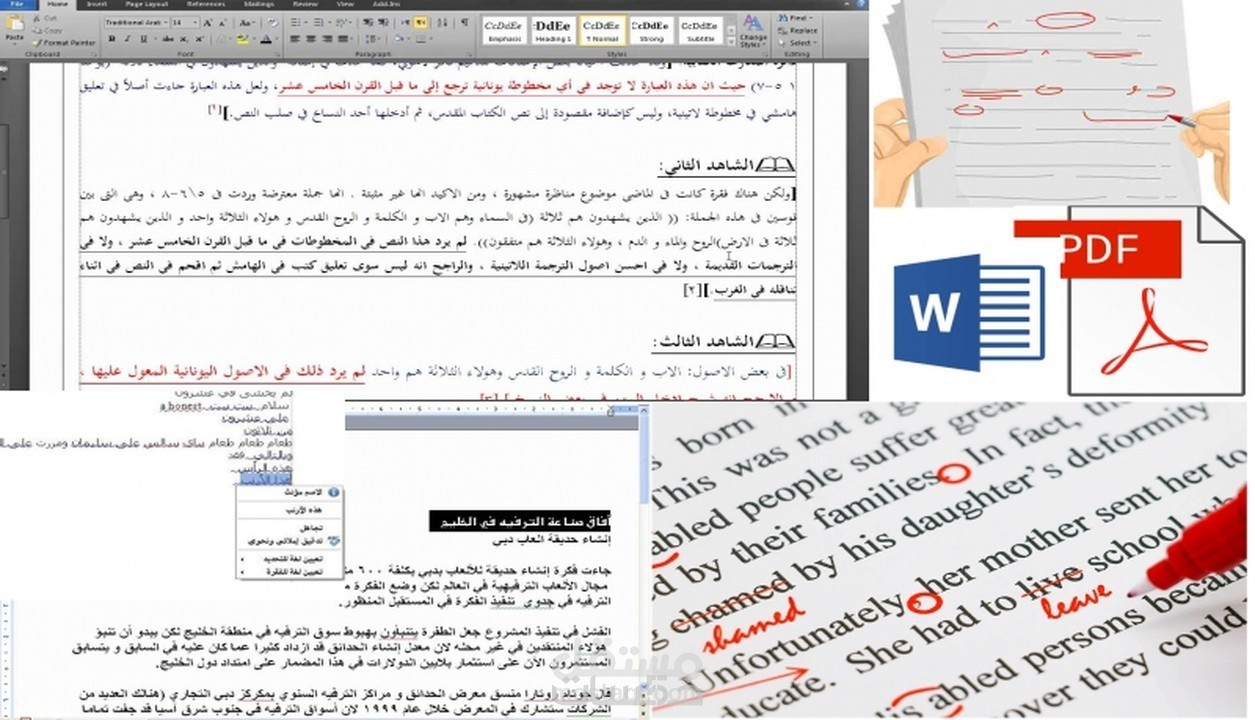
Task: Apply the Strong style
Action: pos(652,30)
